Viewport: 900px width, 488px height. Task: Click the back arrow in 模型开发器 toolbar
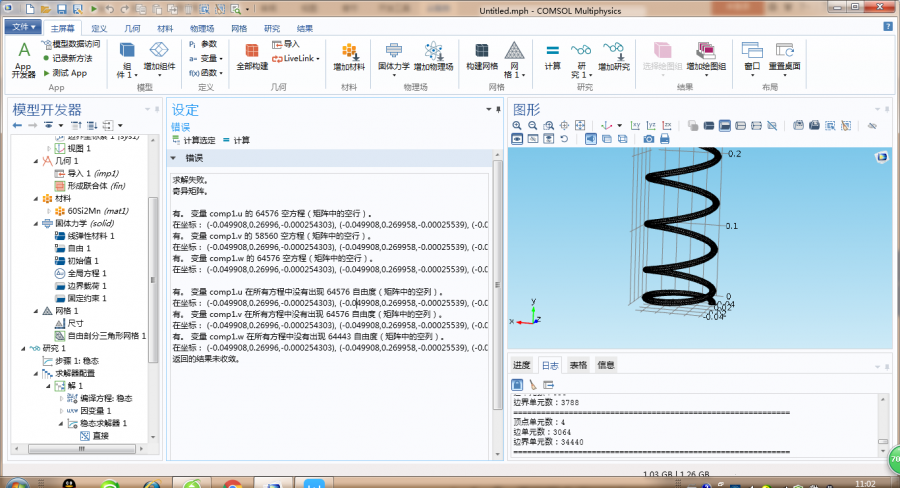[x=17, y=125]
